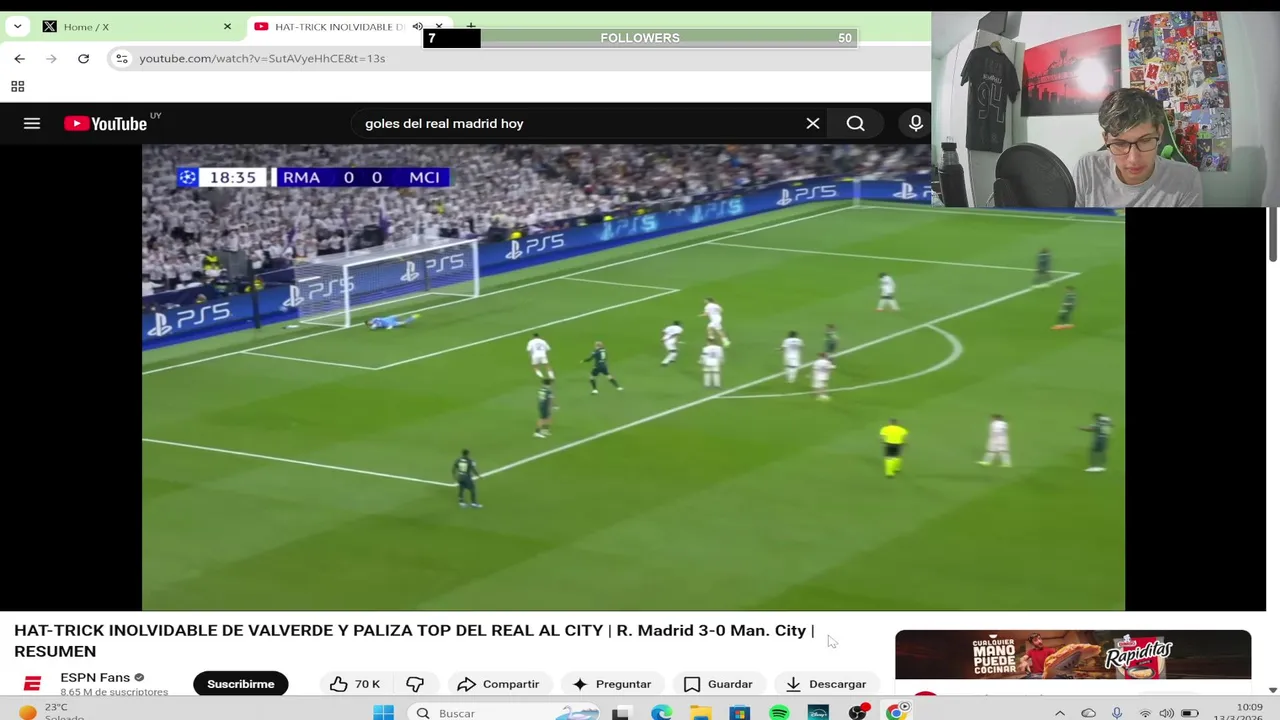Show hidden system tray icons
1280x720 pixels.
1060,713
